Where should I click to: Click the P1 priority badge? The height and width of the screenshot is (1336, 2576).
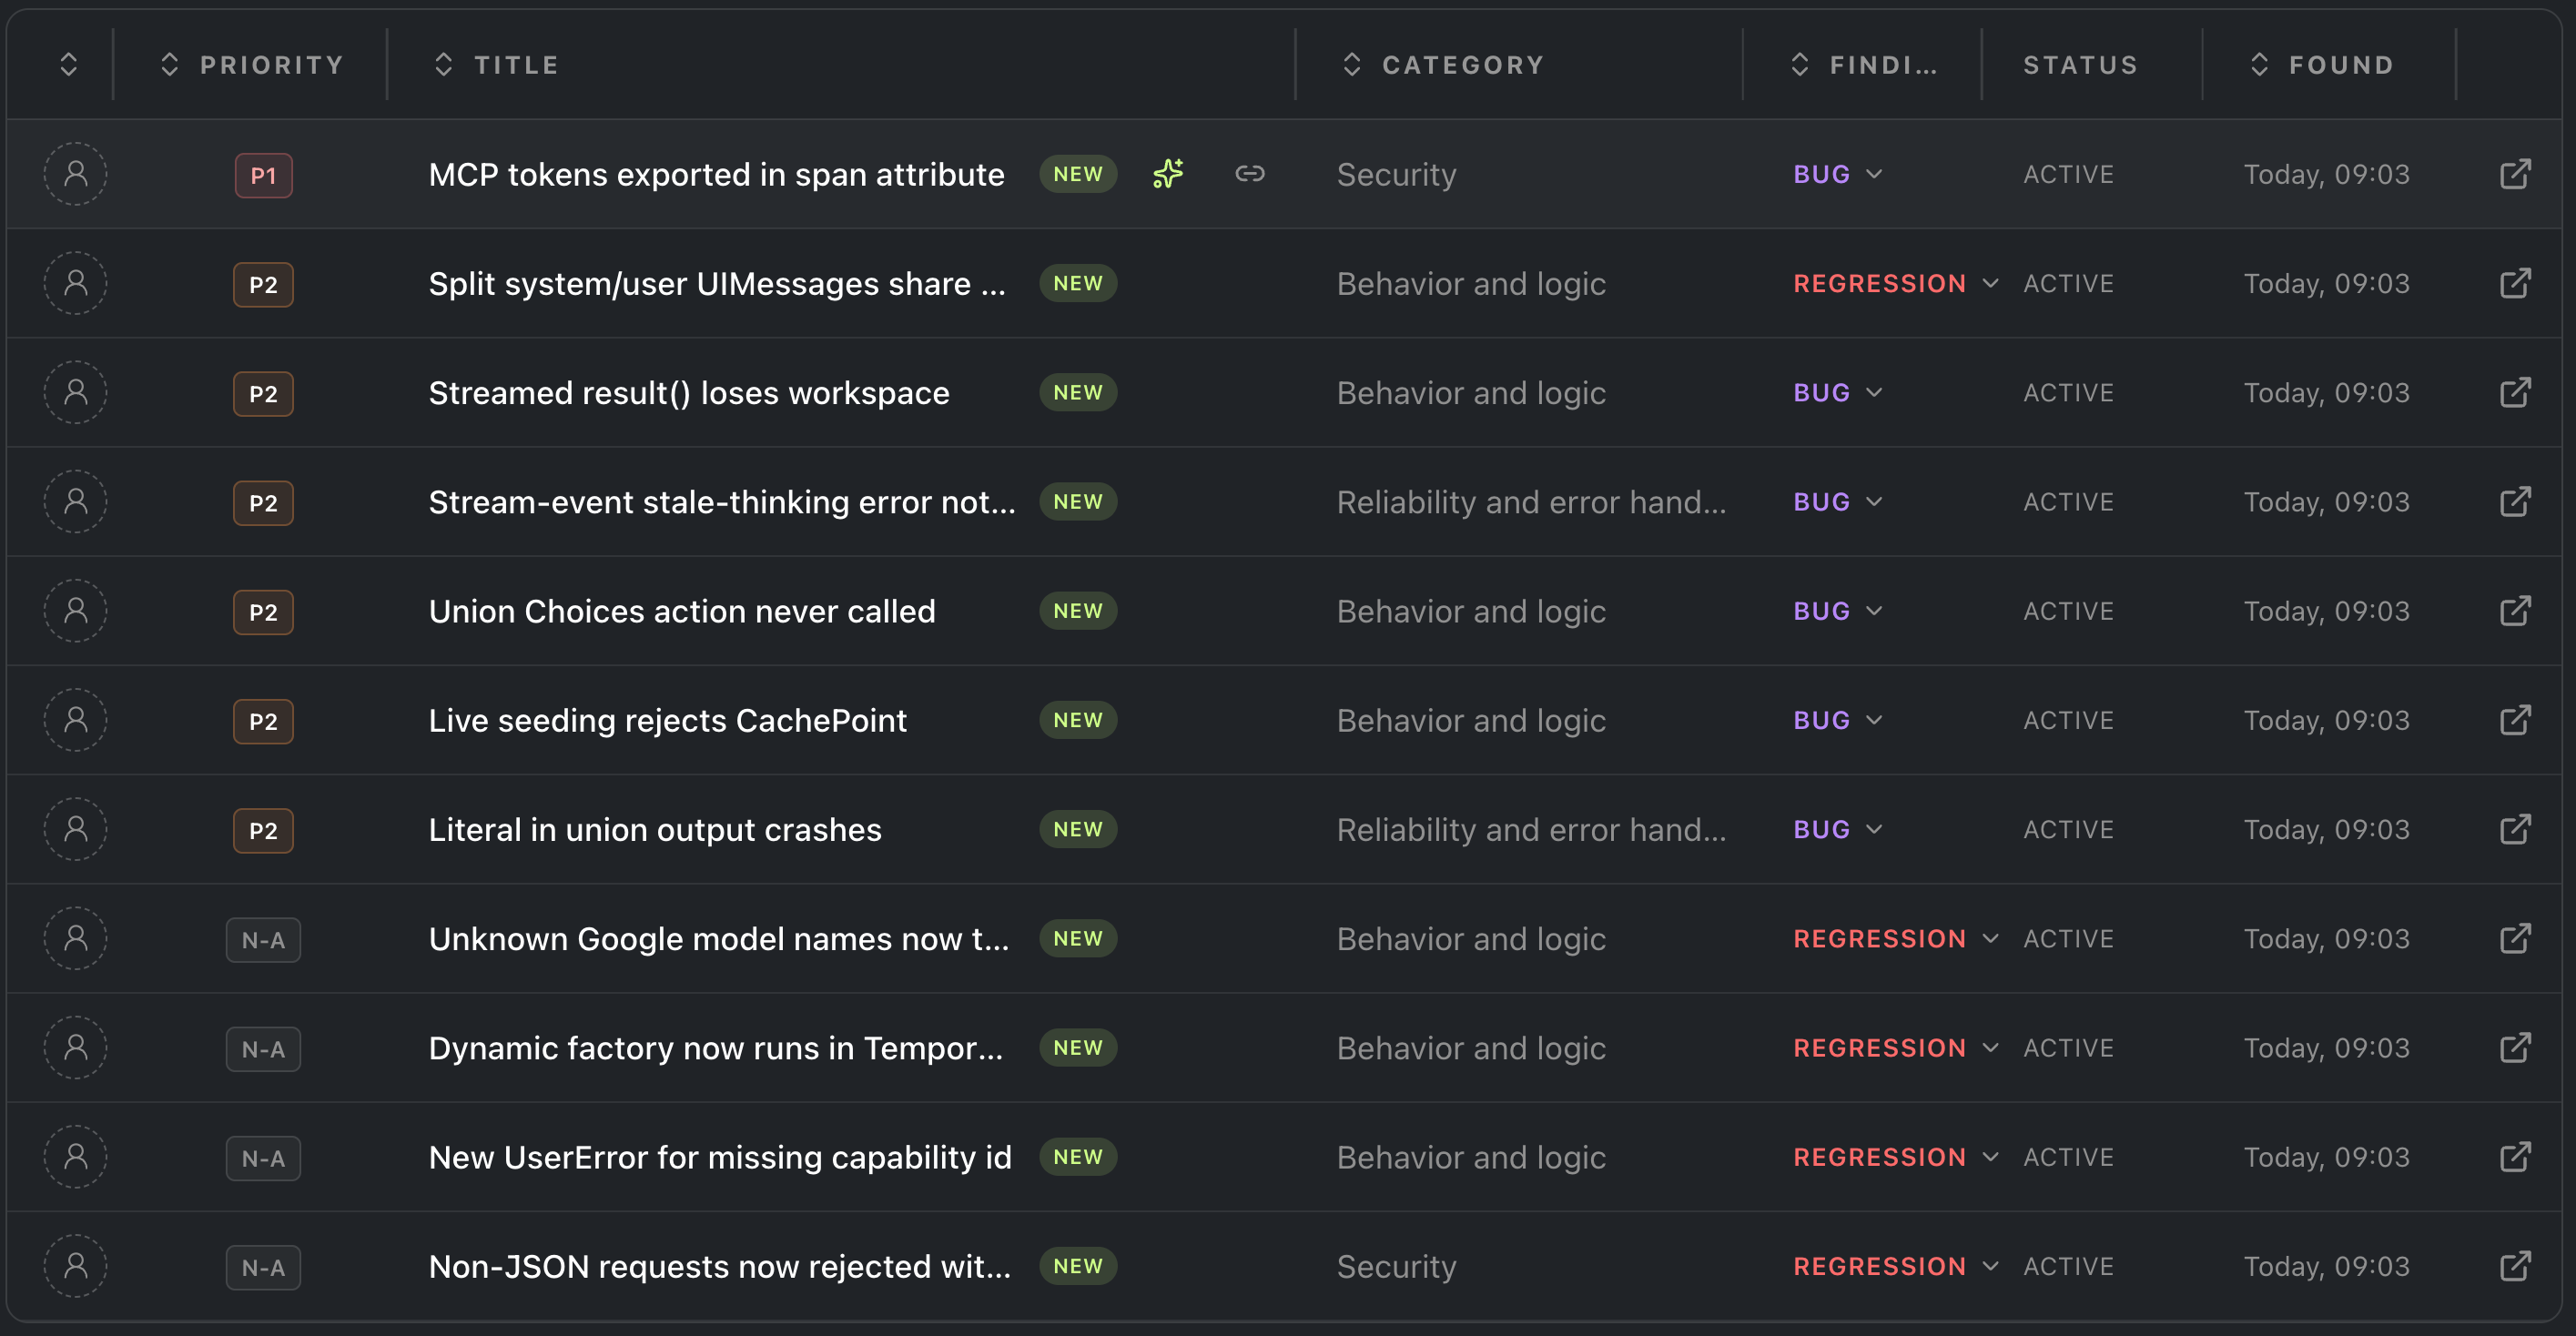[263, 175]
